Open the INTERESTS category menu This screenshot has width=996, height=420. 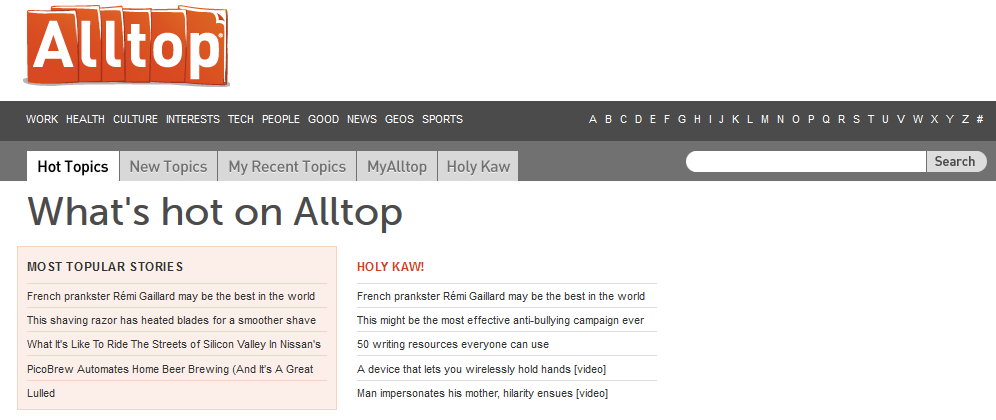192,119
